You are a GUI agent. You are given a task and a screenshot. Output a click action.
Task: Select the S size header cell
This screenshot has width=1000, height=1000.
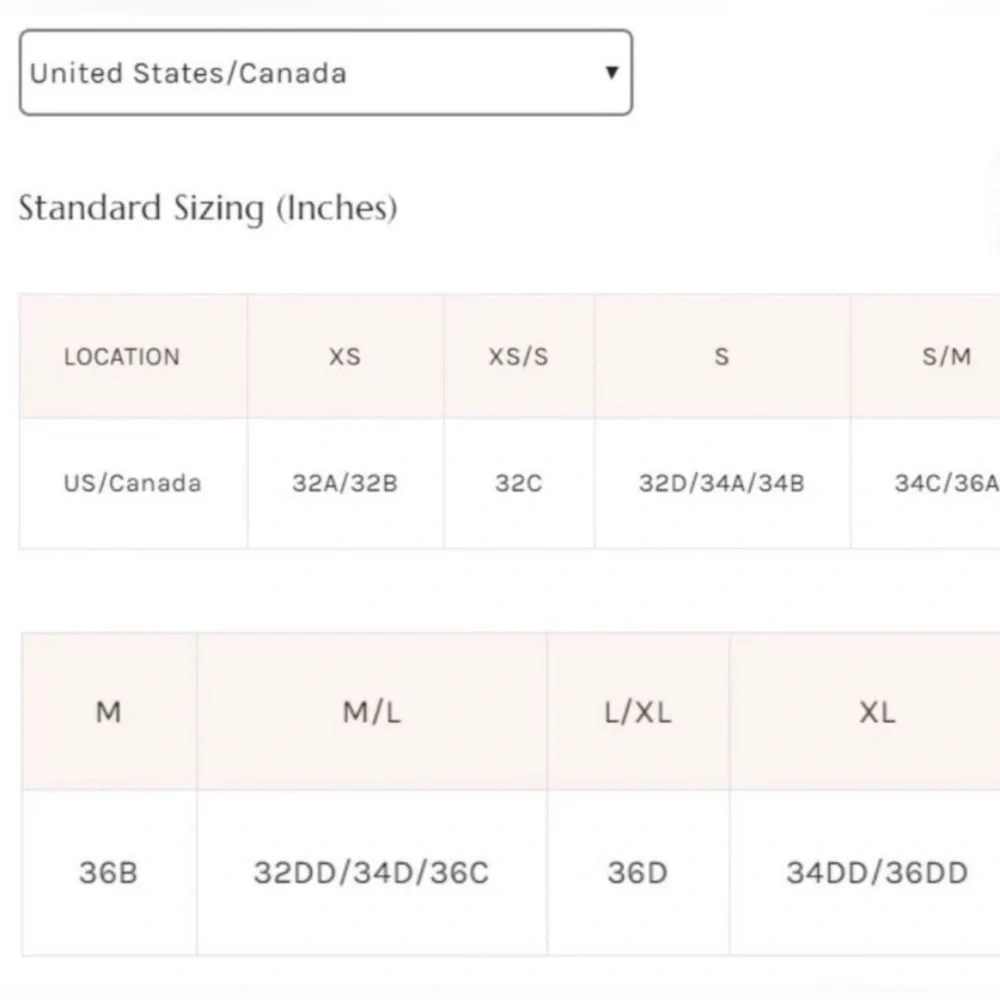pyautogui.click(x=723, y=357)
